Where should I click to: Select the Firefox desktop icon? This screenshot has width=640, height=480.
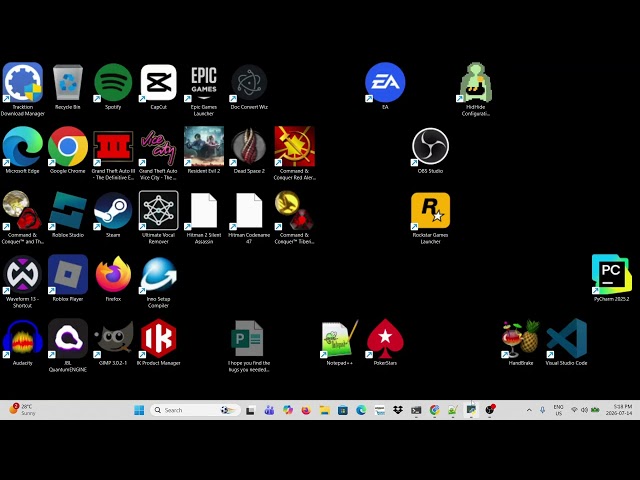pyautogui.click(x=113, y=278)
